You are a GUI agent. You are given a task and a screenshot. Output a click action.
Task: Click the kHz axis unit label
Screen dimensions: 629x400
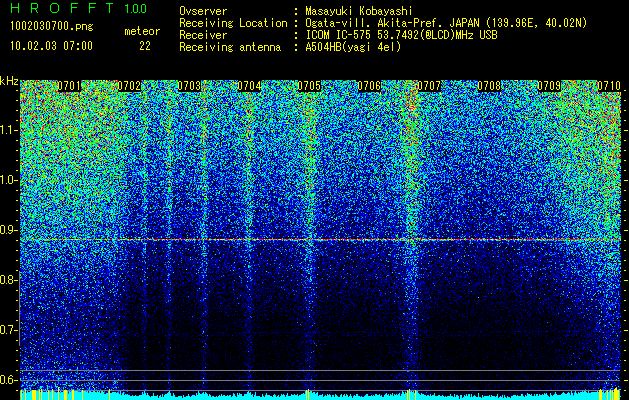click(x=9, y=81)
